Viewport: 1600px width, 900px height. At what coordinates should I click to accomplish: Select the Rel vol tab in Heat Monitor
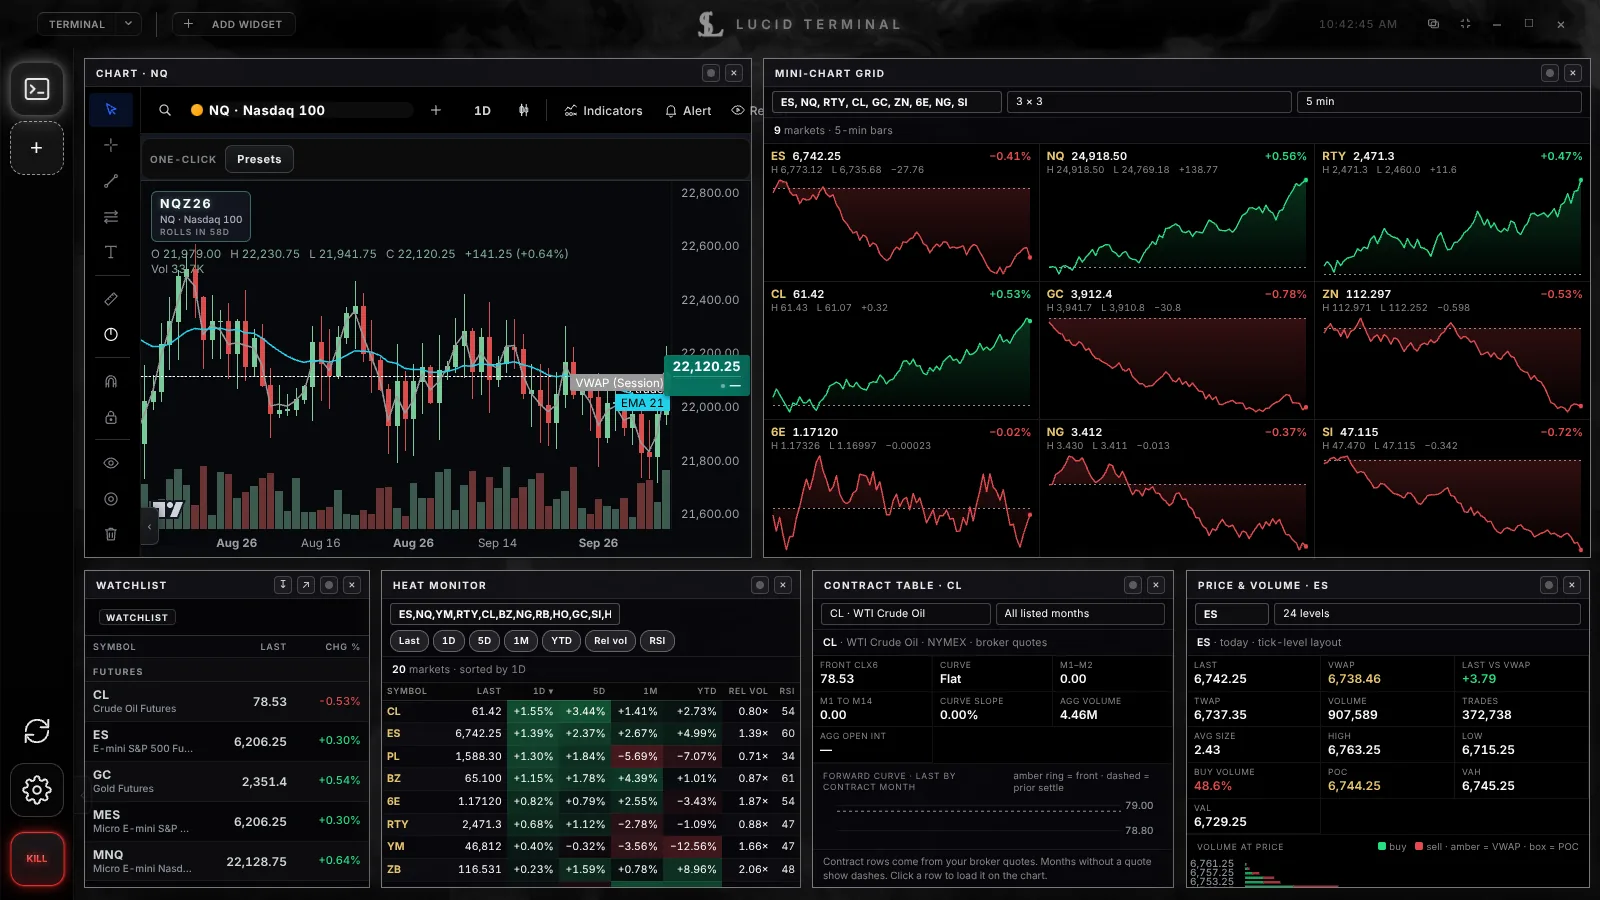click(x=610, y=641)
